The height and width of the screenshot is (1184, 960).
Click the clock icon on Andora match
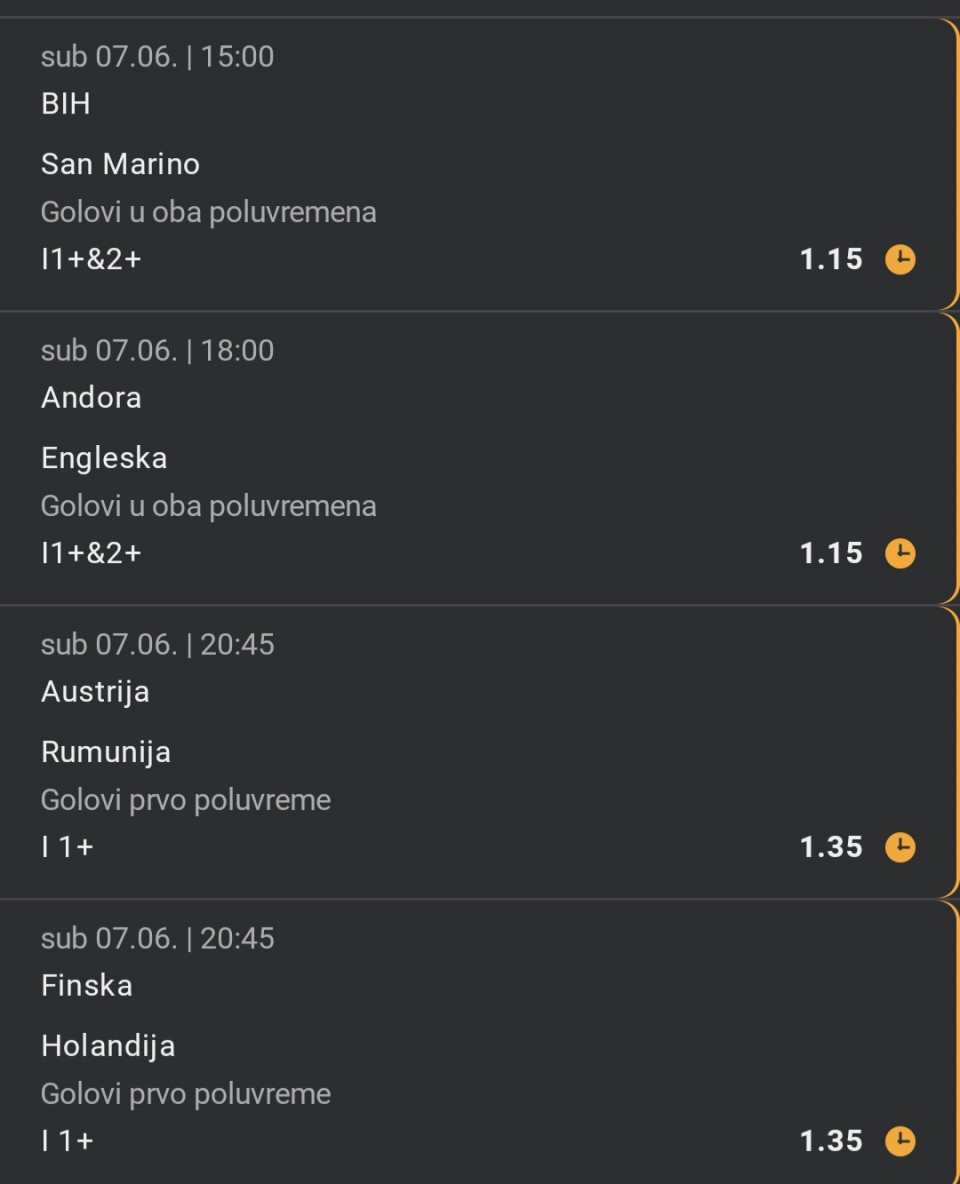pyautogui.click(x=900, y=554)
